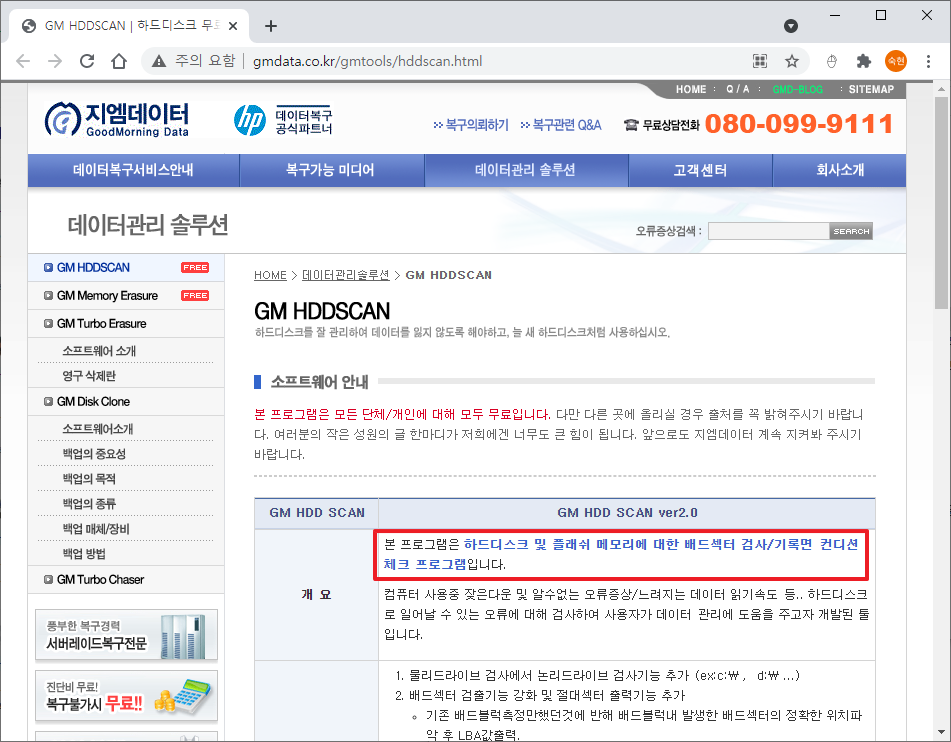Image resolution: width=951 pixels, height=742 pixels.
Task: Open the 데이터복구서비스안내 menu
Action: (133, 170)
